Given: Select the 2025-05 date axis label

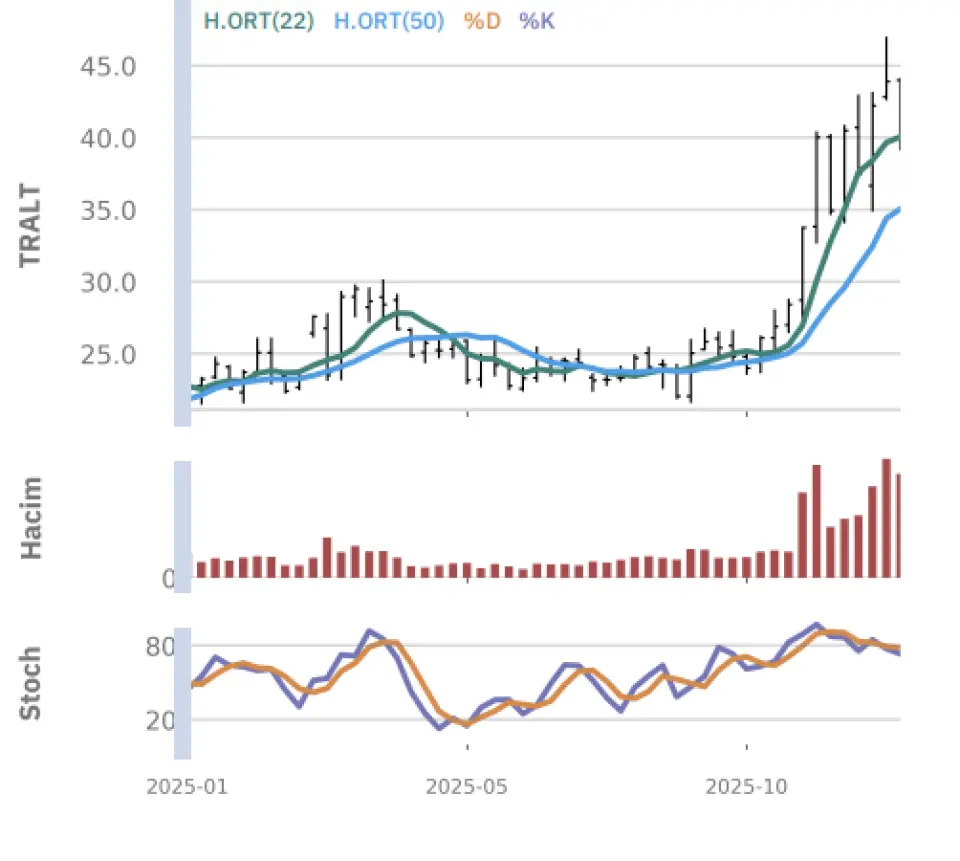Looking at the screenshot, I should 467,787.
